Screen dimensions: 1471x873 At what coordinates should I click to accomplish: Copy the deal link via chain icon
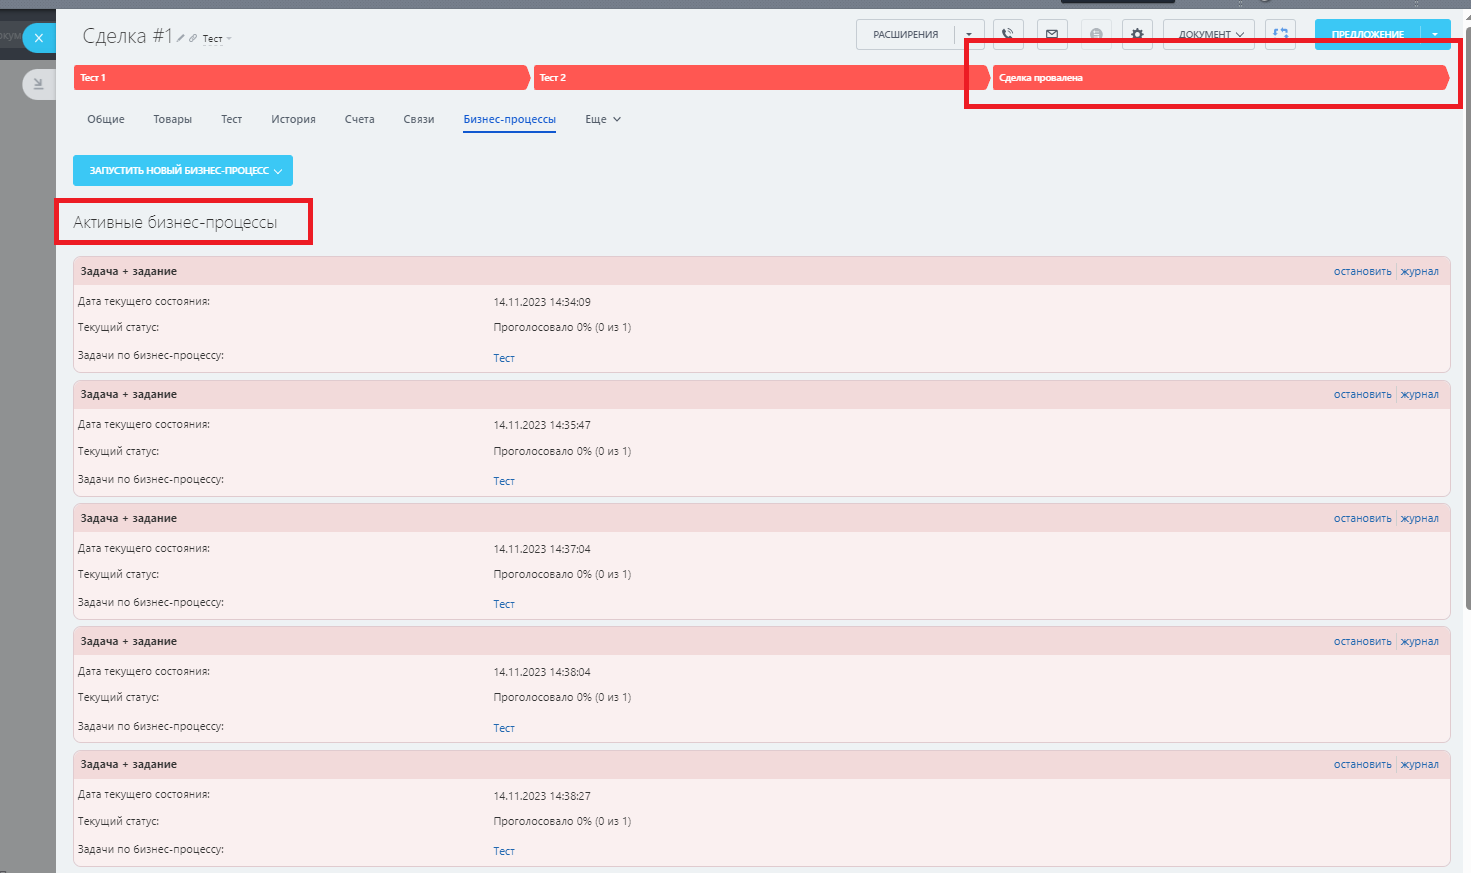point(193,38)
